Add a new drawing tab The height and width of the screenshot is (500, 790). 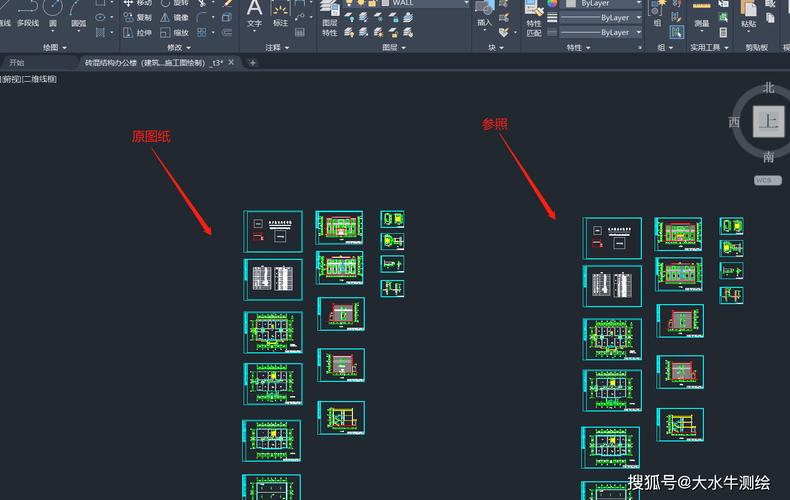click(253, 62)
